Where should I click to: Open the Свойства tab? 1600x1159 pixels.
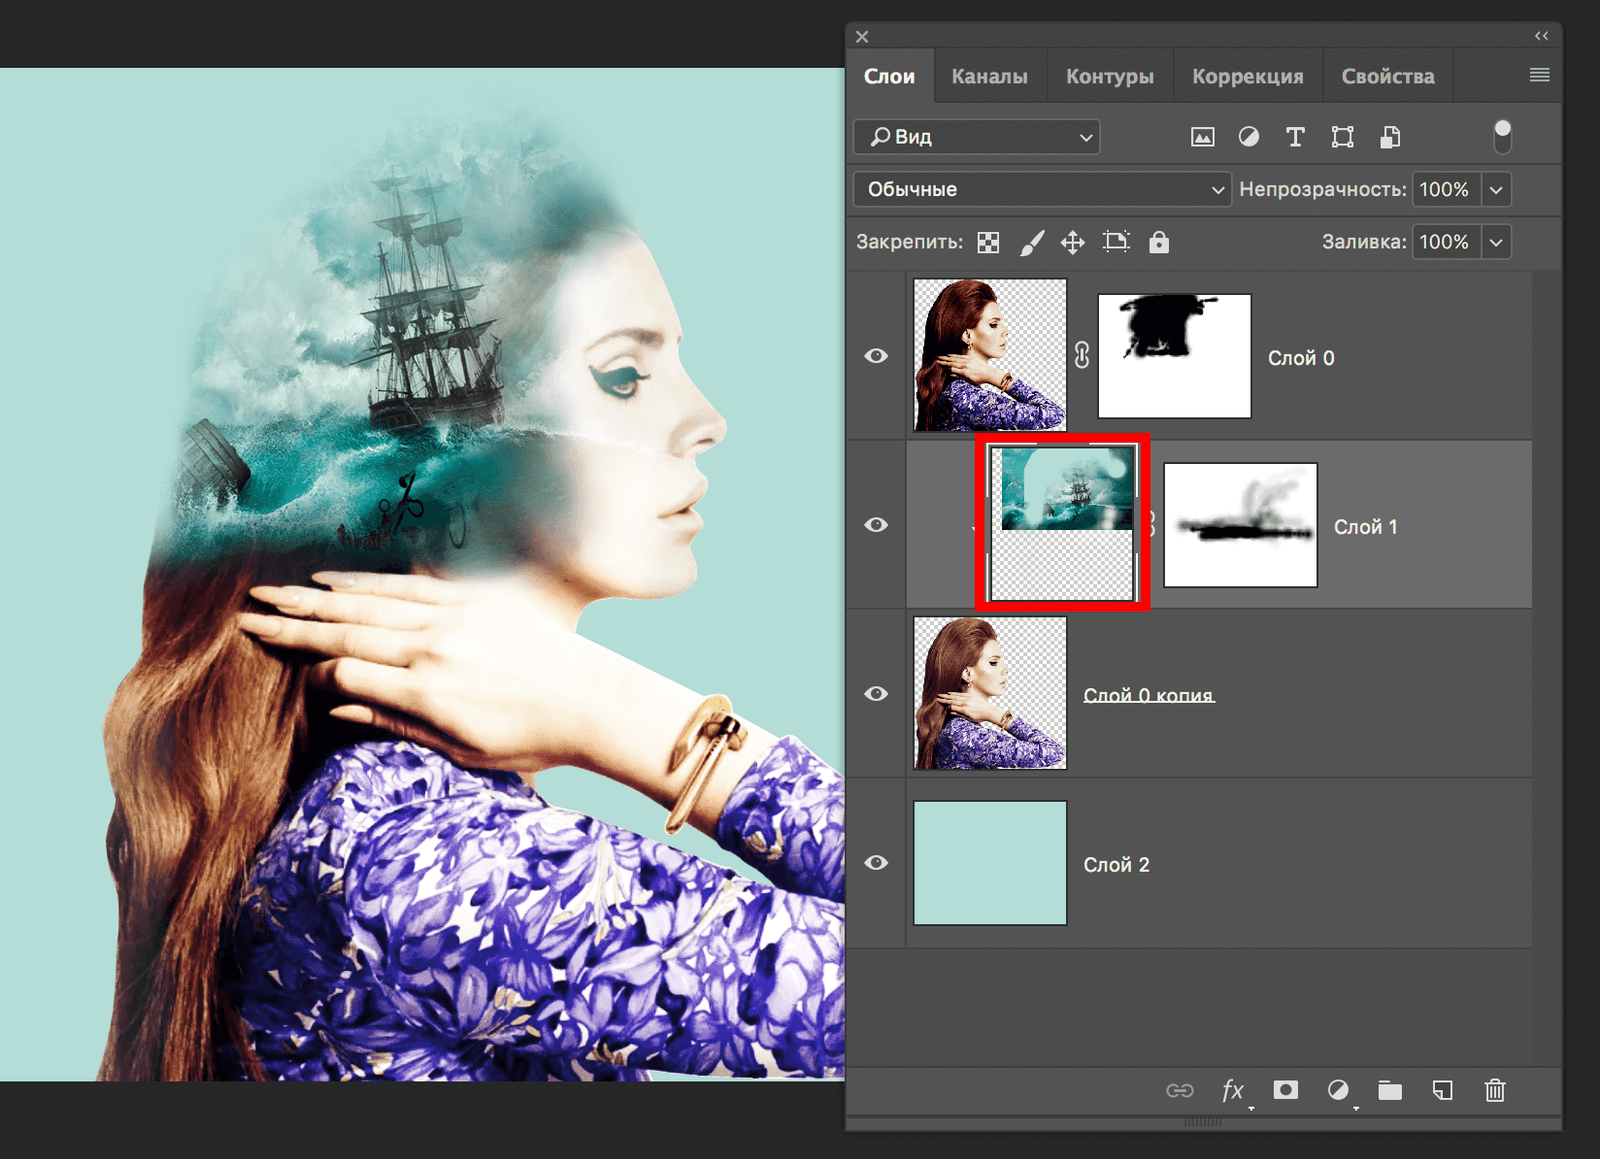[1387, 76]
